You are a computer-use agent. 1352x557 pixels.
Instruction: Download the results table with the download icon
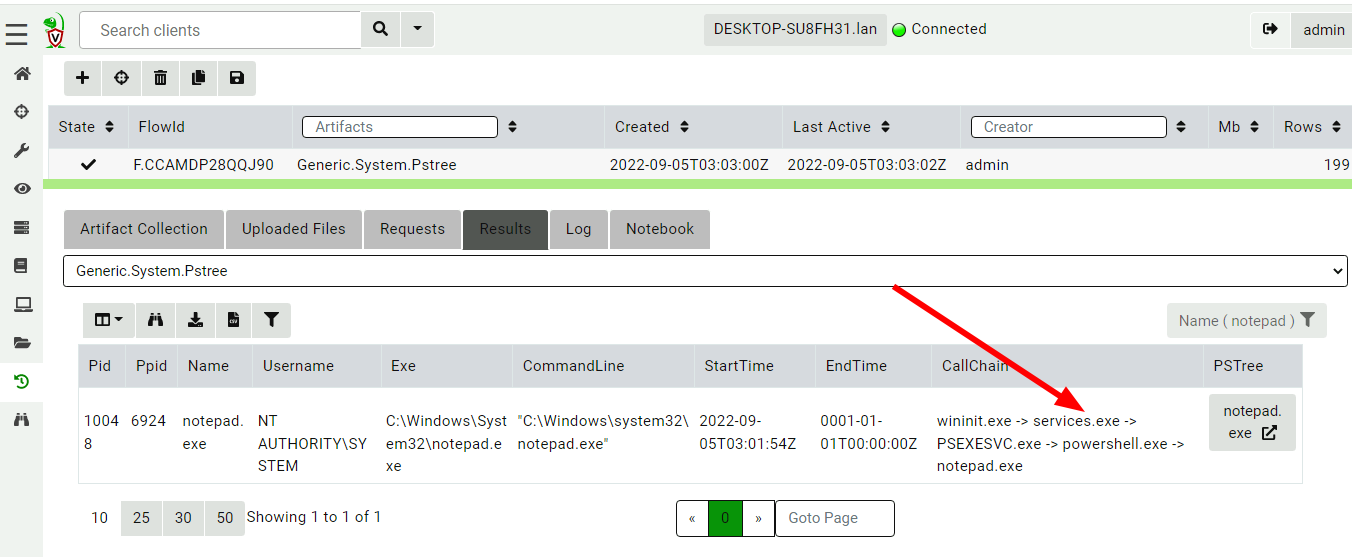coord(195,320)
